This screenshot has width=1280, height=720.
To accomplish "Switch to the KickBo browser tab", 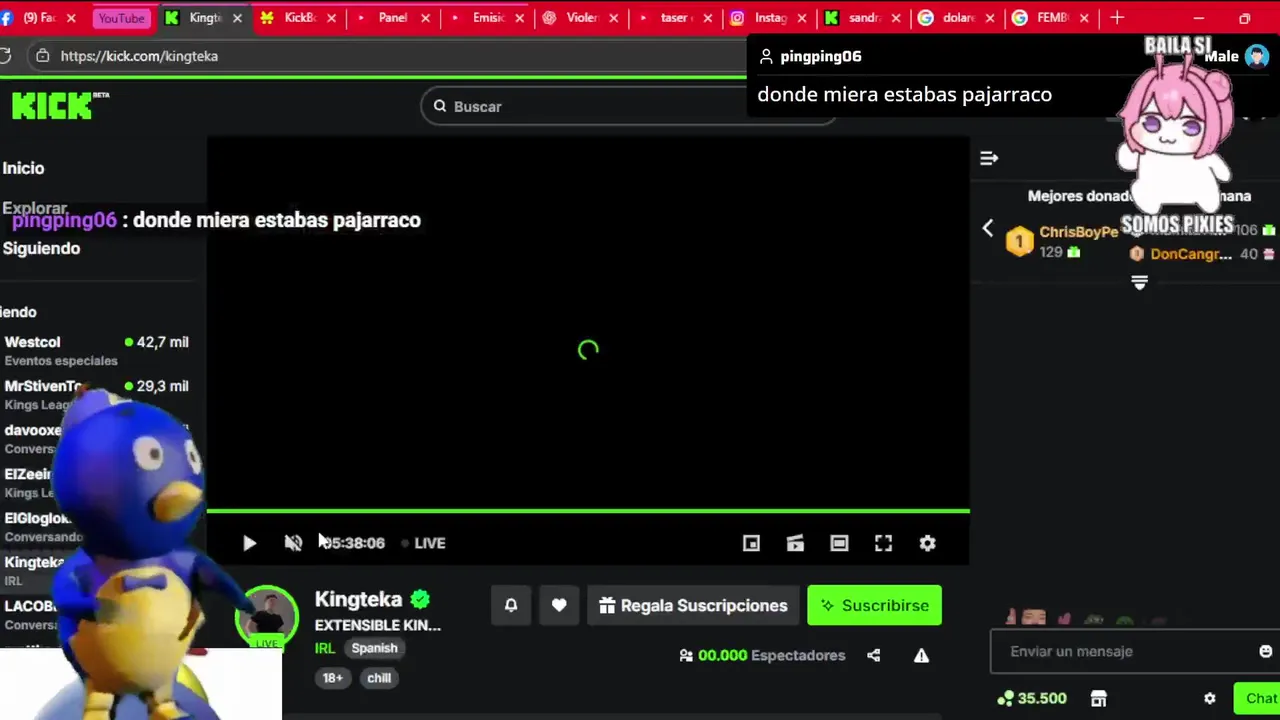I will click(299, 18).
